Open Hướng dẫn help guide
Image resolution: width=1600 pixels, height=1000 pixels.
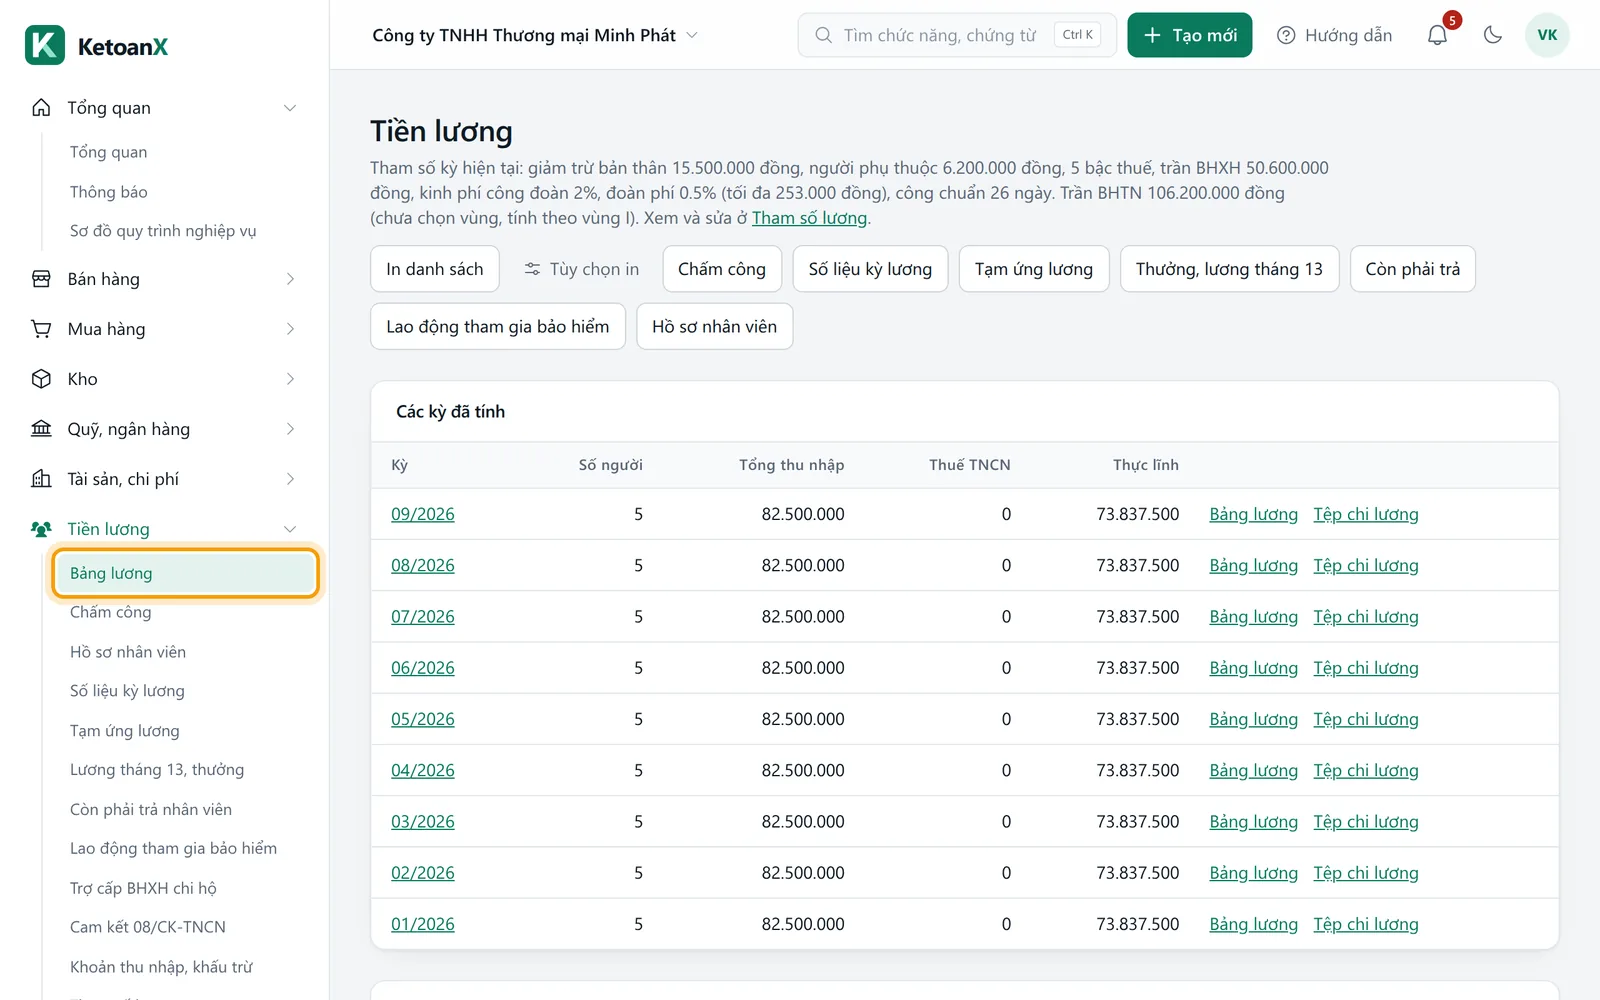click(x=1334, y=35)
